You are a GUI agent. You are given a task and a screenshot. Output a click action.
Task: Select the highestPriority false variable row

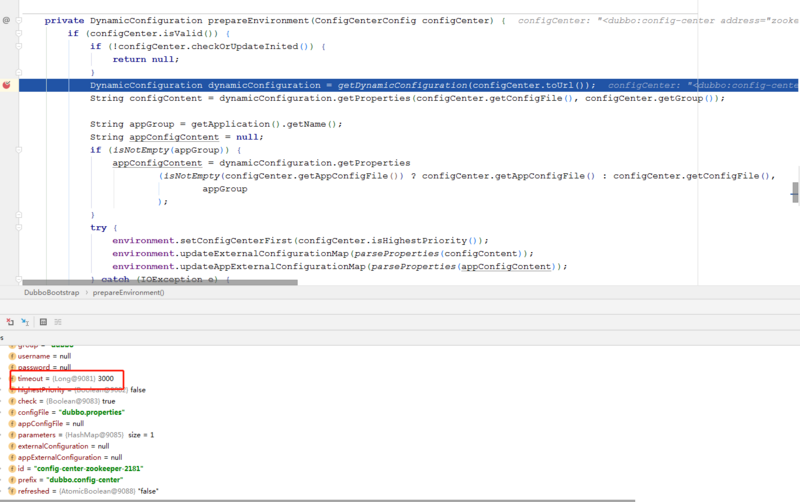click(78, 390)
